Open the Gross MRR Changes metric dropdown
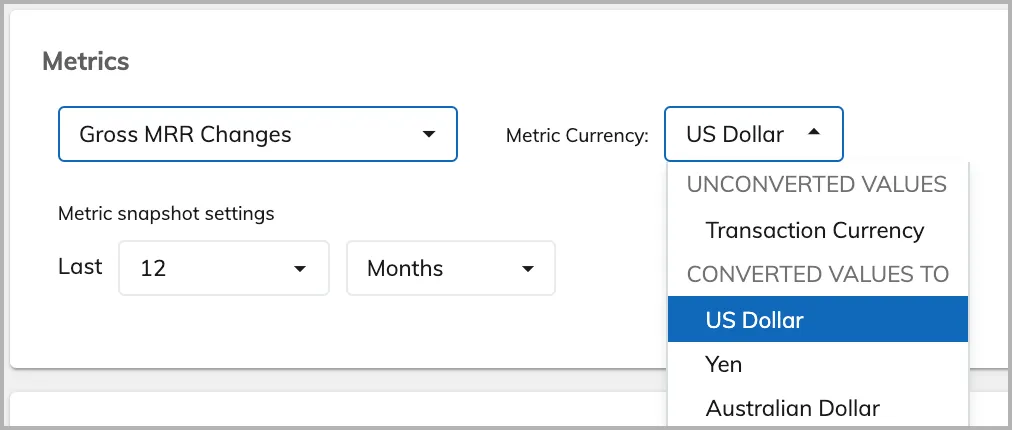Image resolution: width=1012 pixels, height=430 pixels. tap(258, 134)
